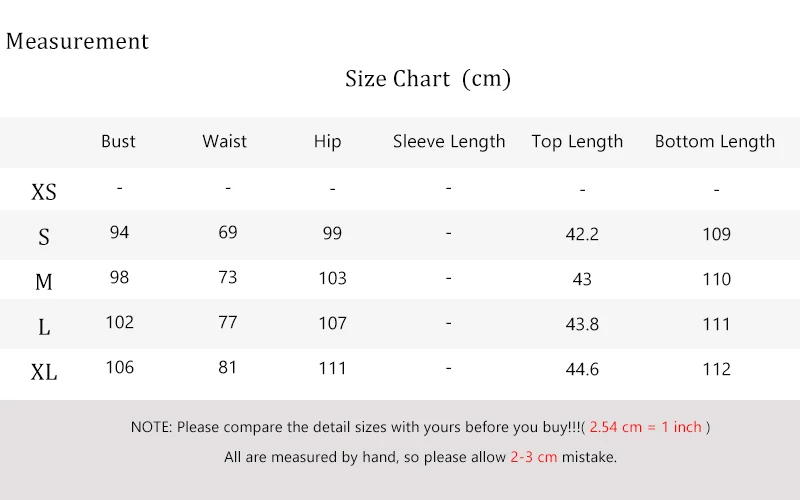This screenshot has width=800, height=500.
Task: Click the top length value 44.6
Action: (x=582, y=369)
